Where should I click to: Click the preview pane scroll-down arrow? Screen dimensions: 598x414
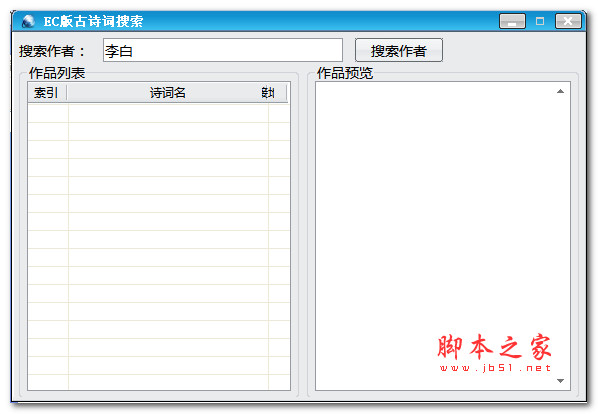pyautogui.click(x=560, y=380)
